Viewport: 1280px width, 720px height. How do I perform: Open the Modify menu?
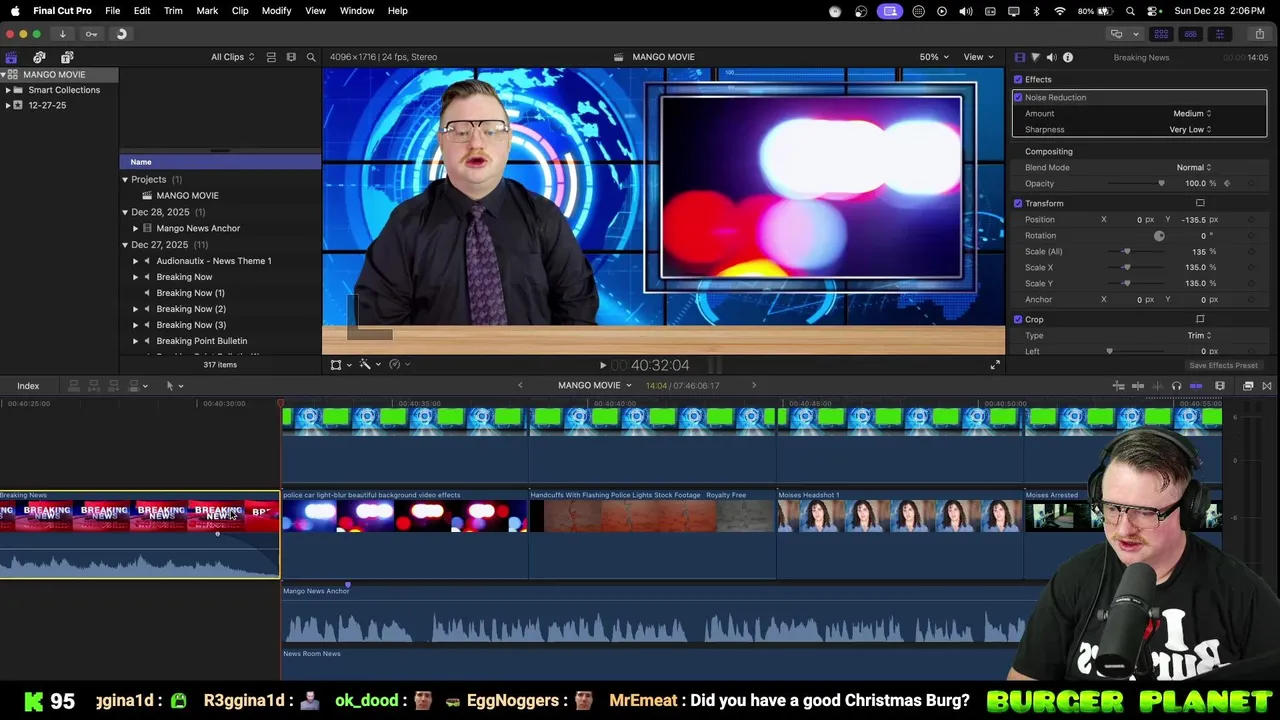pyautogui.click(x=276, y=10)
